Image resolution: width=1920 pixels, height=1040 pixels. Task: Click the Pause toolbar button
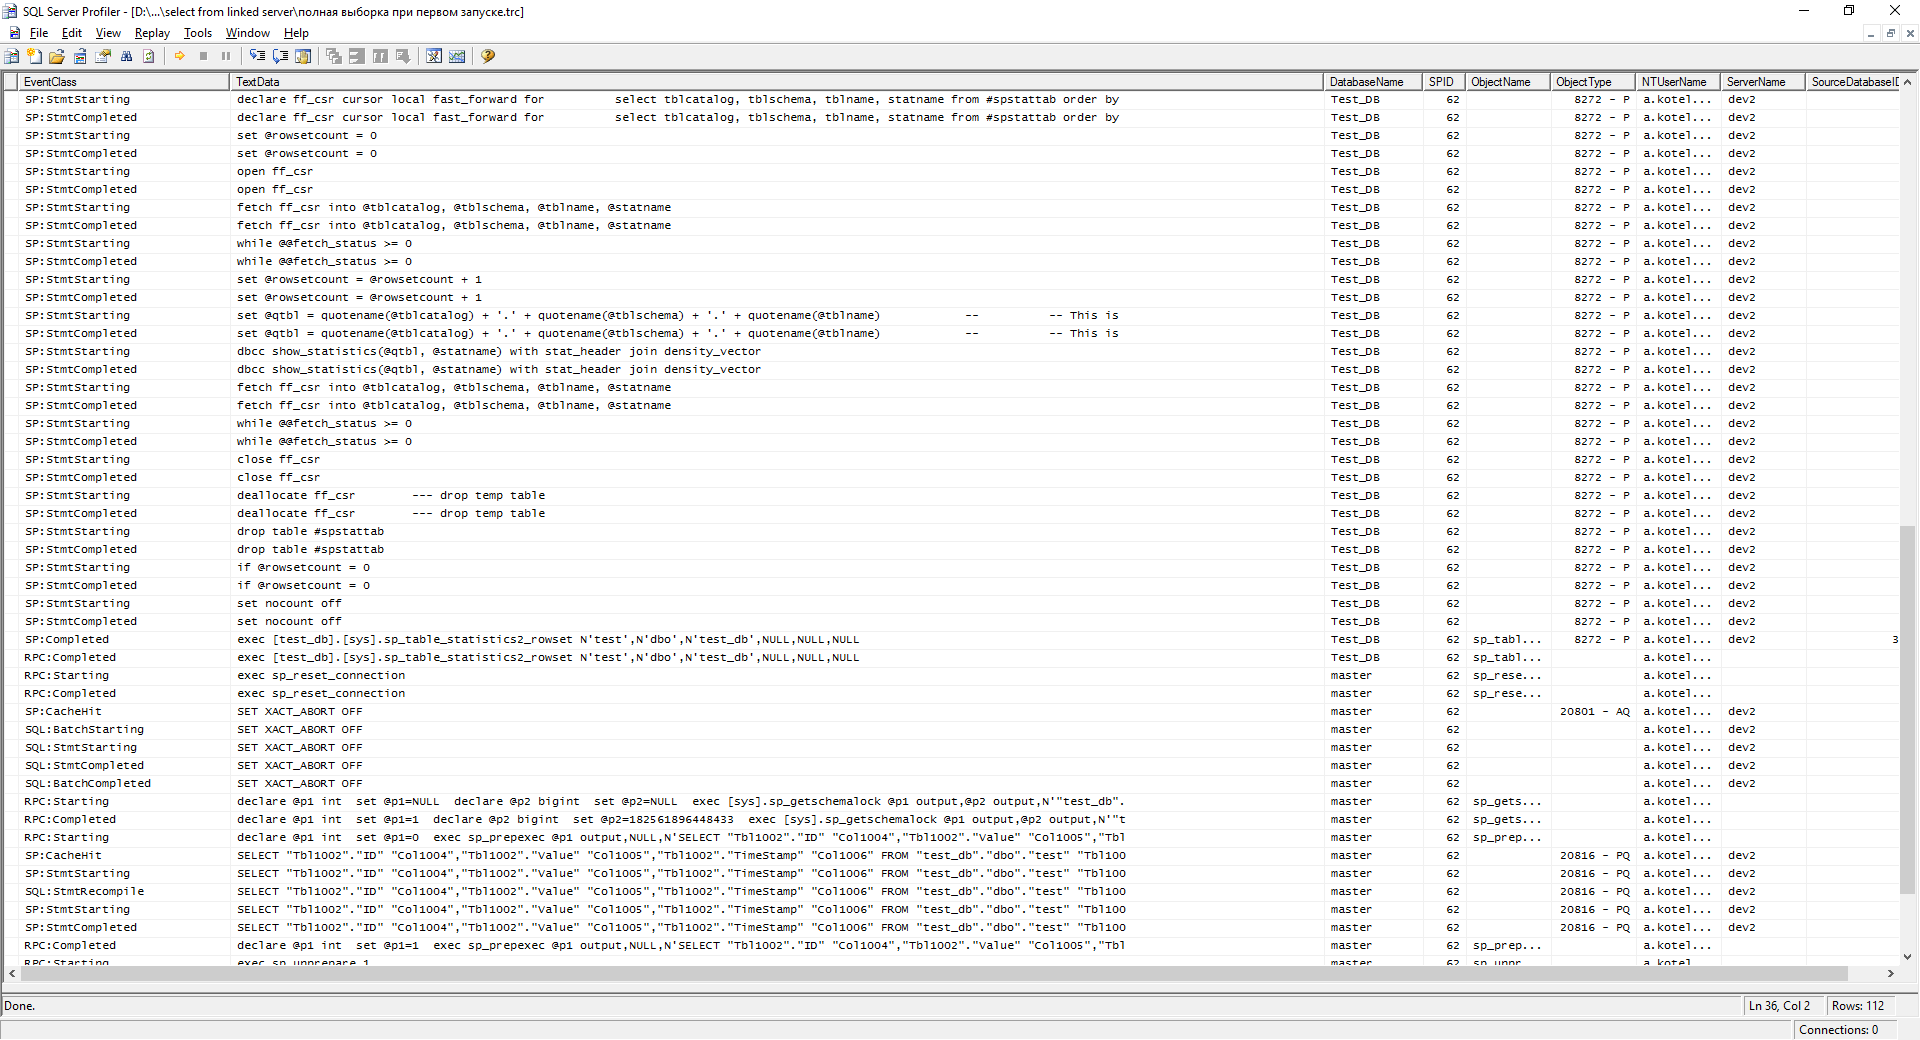point(226,56)
